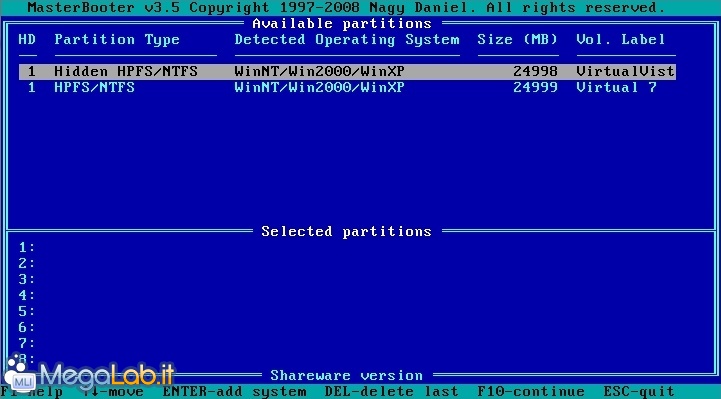Click the Detected Operating System column header
Viewport: 721px width, 399px height.
[x=347, y=40]
